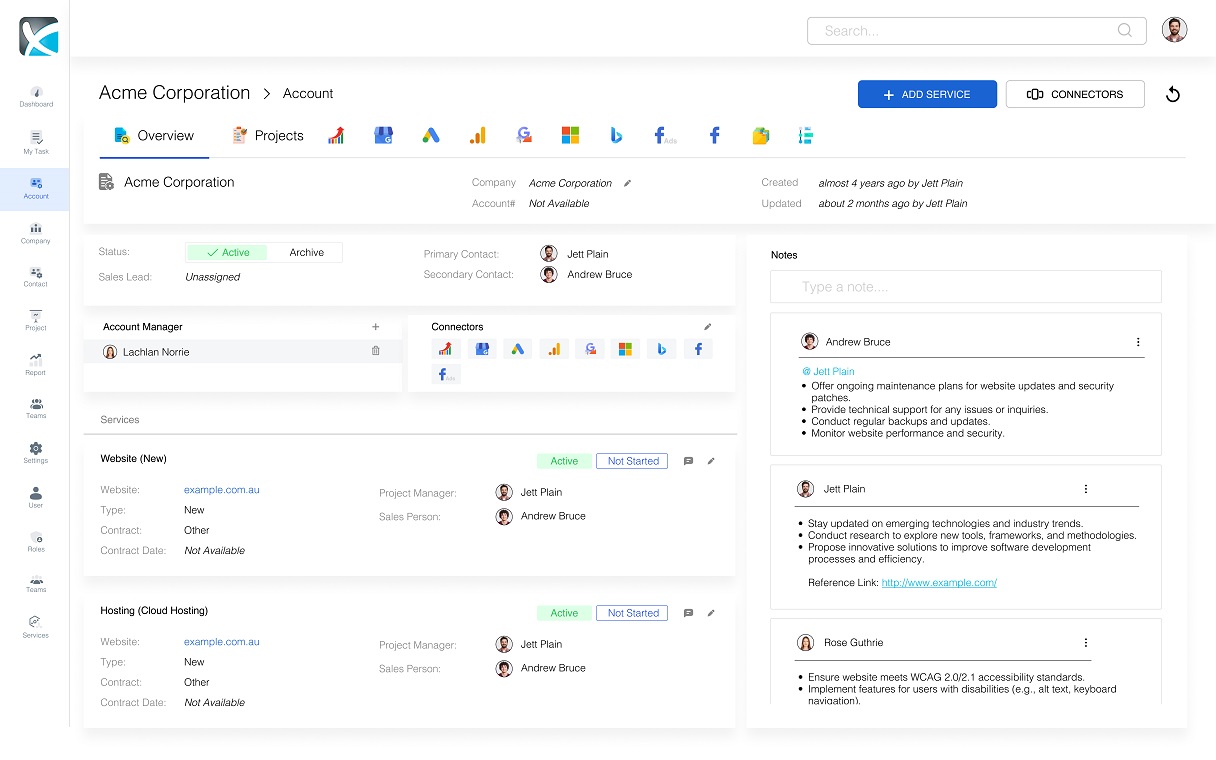The width and height of the screenshot is (1216, 760).
Task: Toggle the Active status for Website service
Action: click(x=563, y=461)
